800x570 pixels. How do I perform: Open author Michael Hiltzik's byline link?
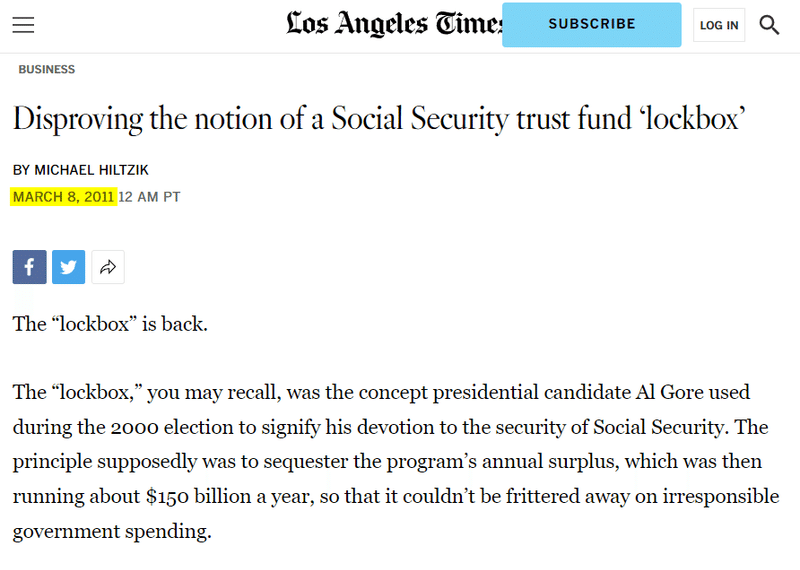91,170
